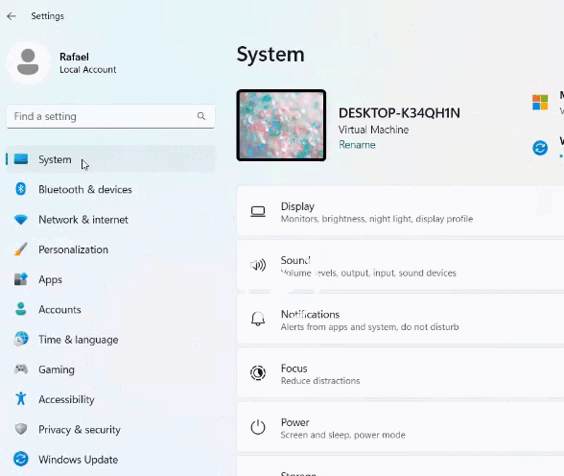Click the Virtual Machine label
564x476 pixels.
[373, 130]
